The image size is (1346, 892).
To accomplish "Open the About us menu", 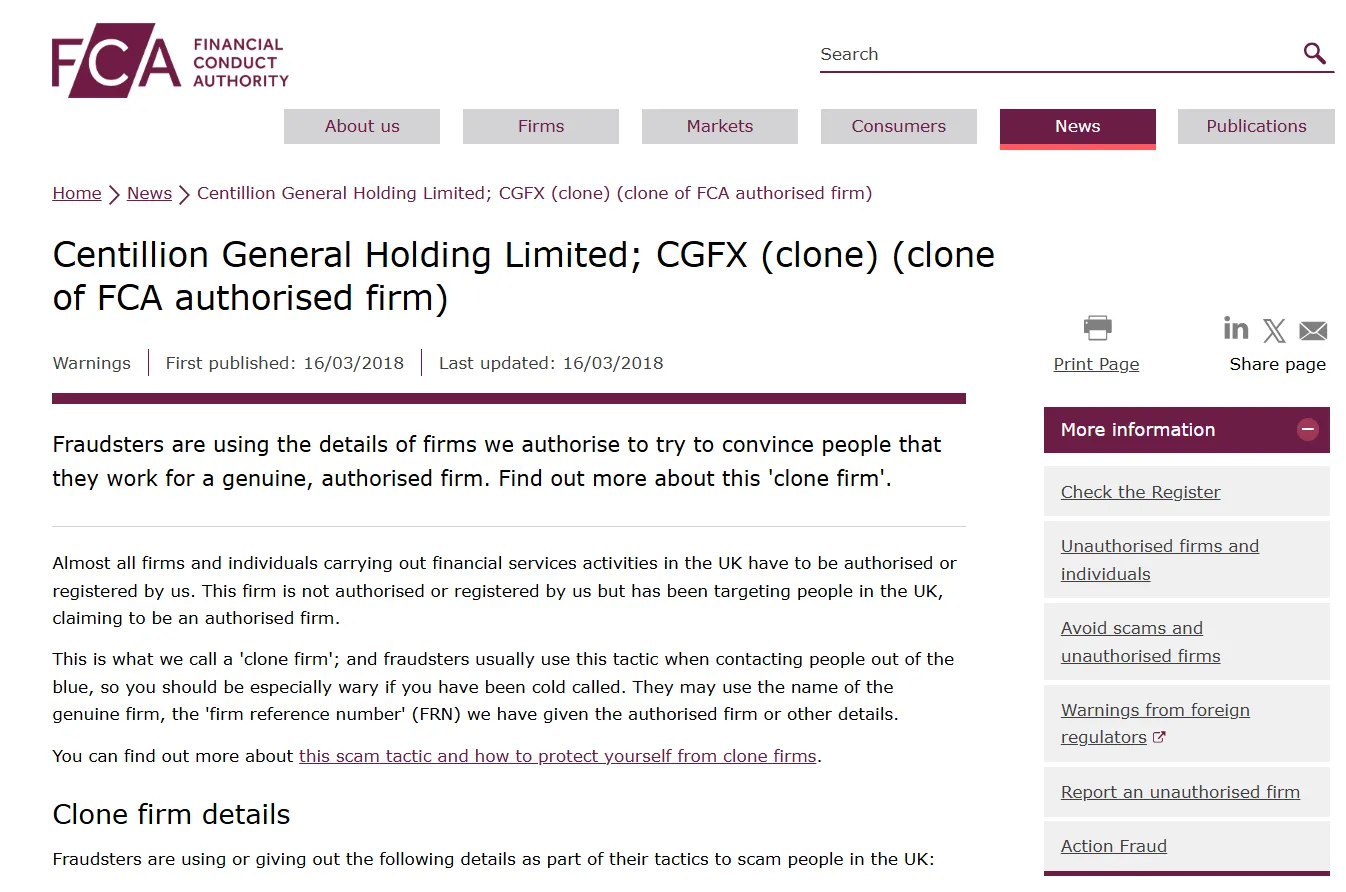I will (x=362, y=126).
